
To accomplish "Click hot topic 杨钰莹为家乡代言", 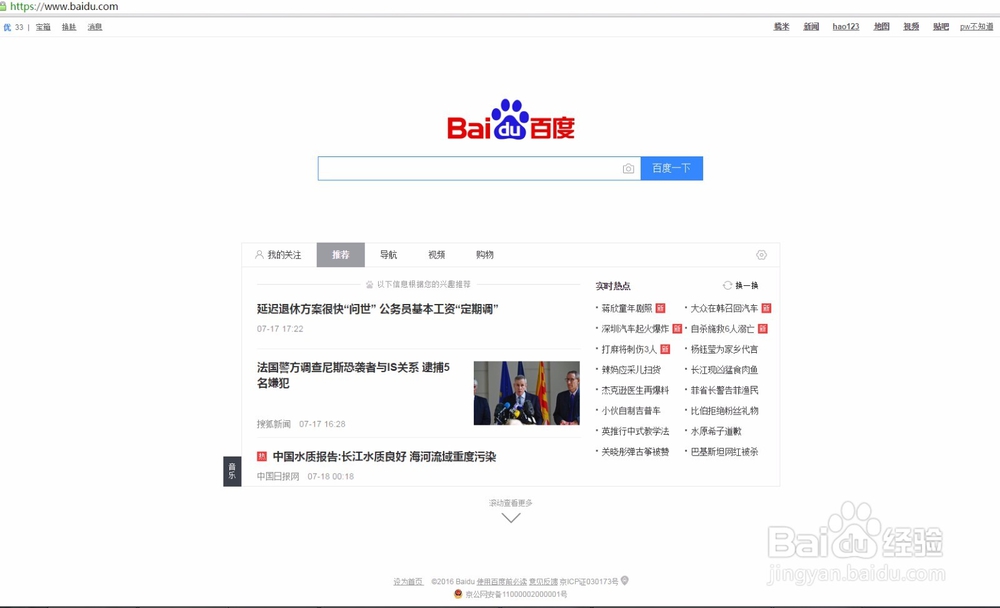I will 724,349.
